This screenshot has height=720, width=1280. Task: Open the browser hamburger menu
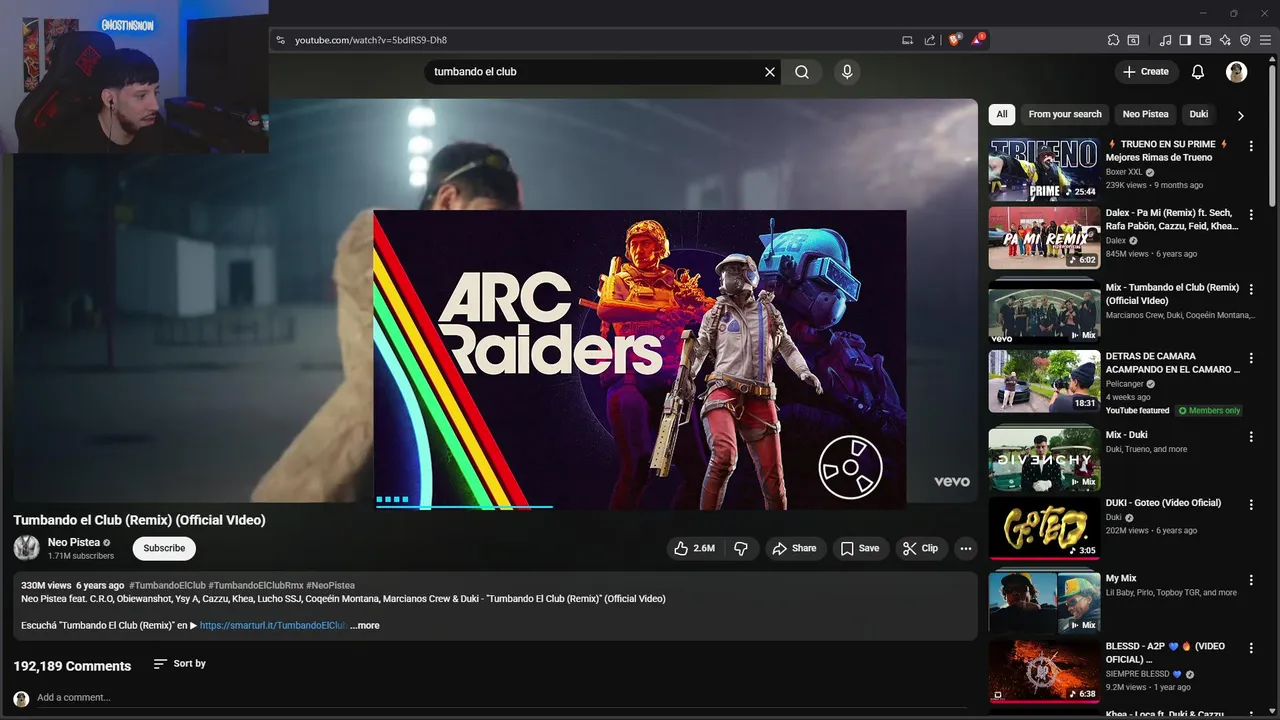click(x=1265, y=40)
